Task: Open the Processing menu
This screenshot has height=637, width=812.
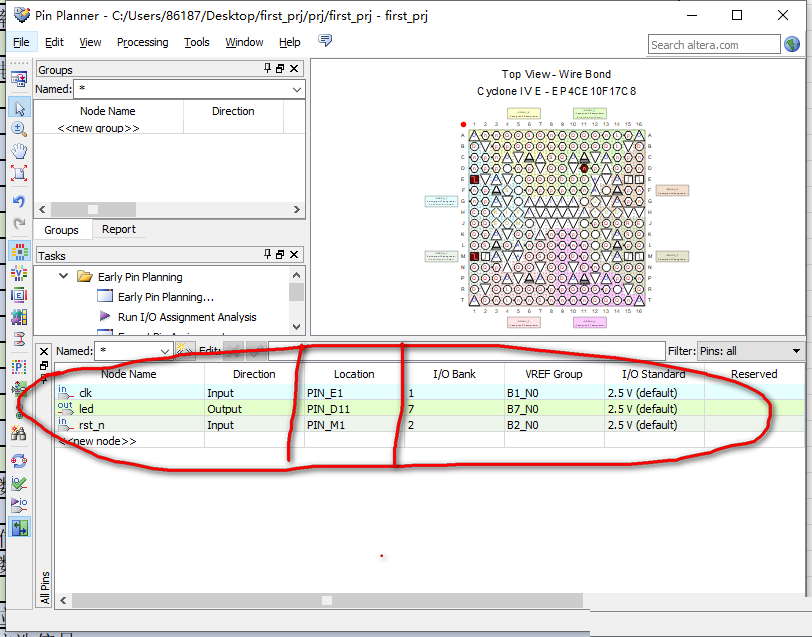Action: (x=142, y=42)
